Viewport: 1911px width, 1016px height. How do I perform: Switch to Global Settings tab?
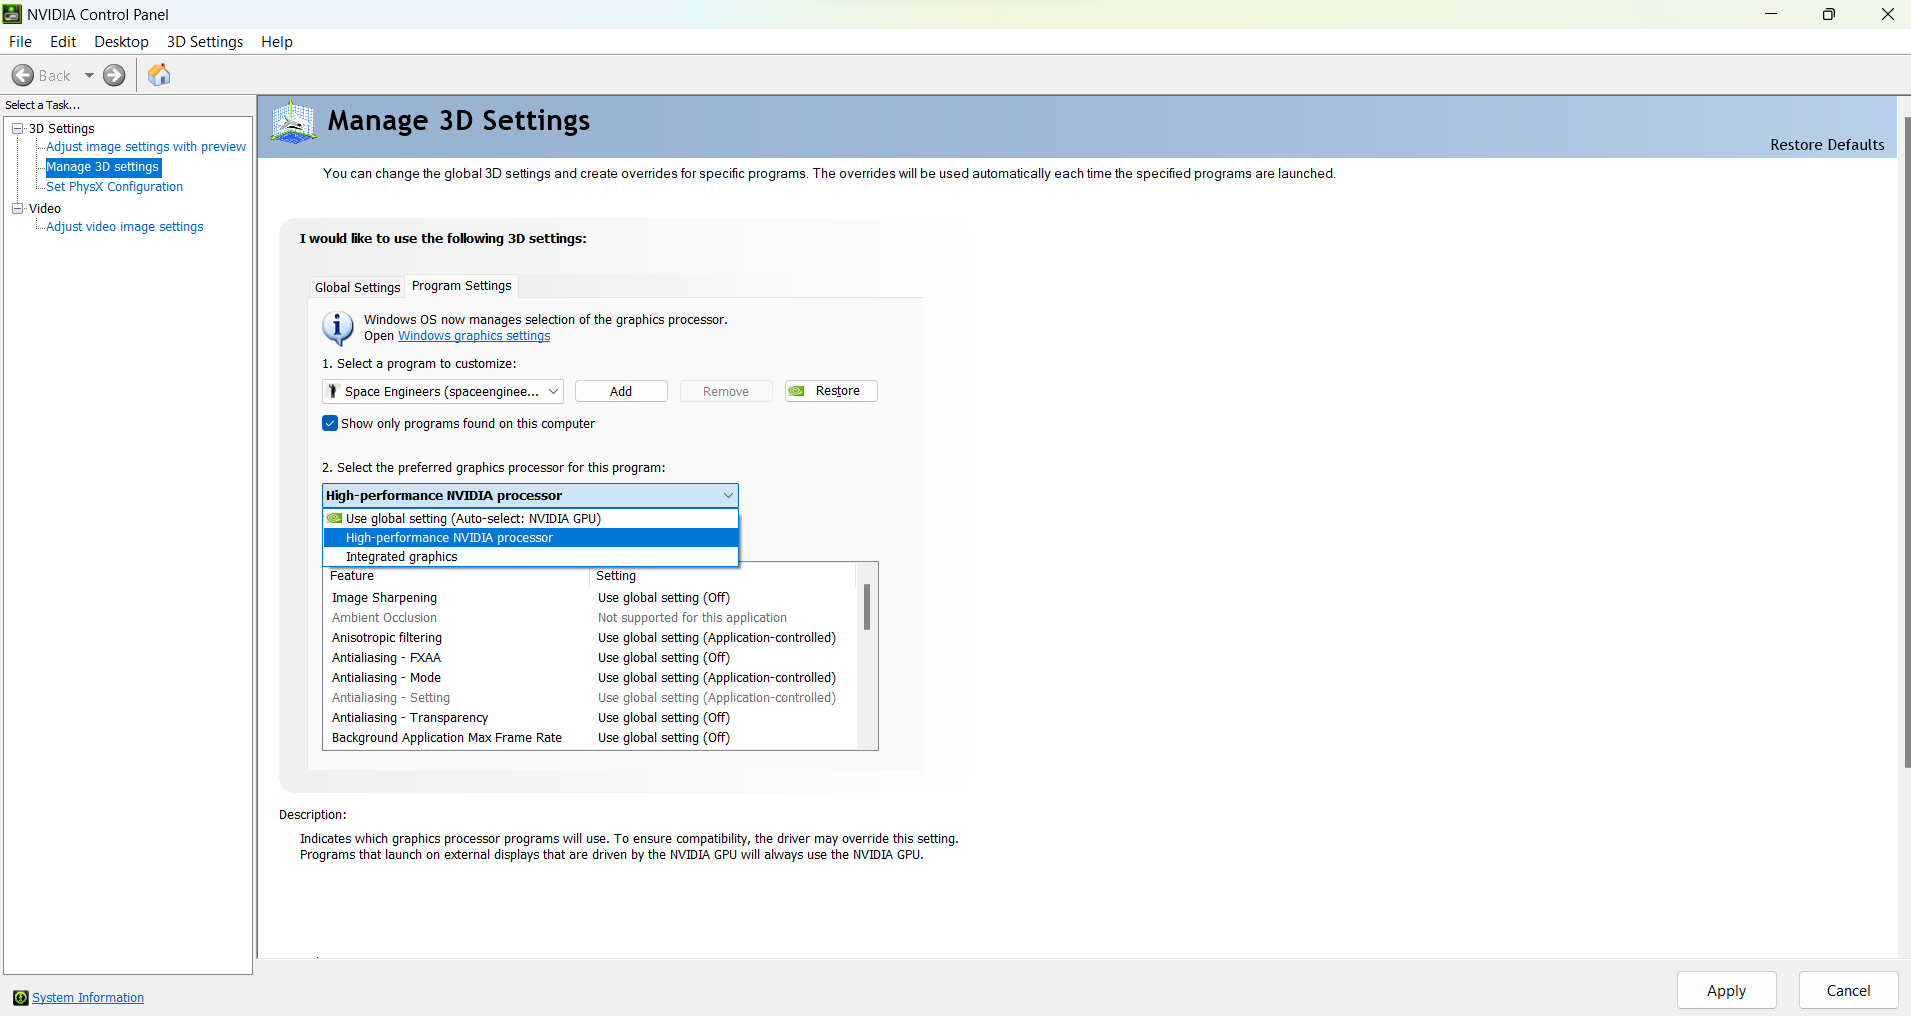[357, 288]
